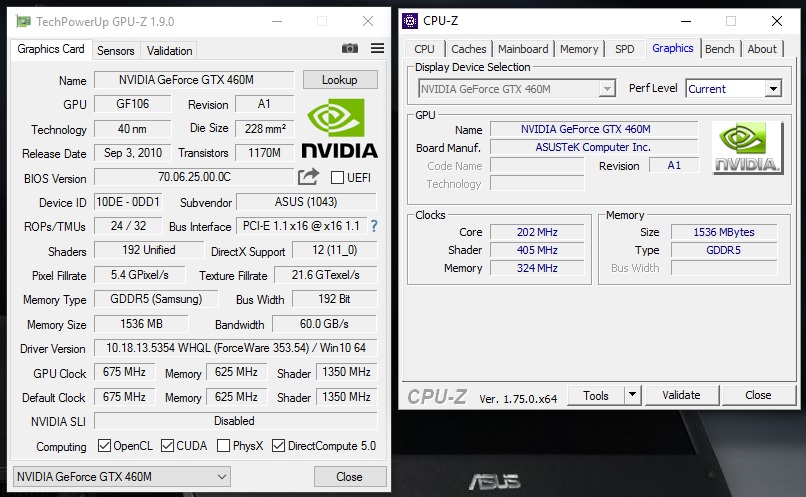
Task: Click the ROPs/TMUs 24 / 32 value
Action: point(128,226)
